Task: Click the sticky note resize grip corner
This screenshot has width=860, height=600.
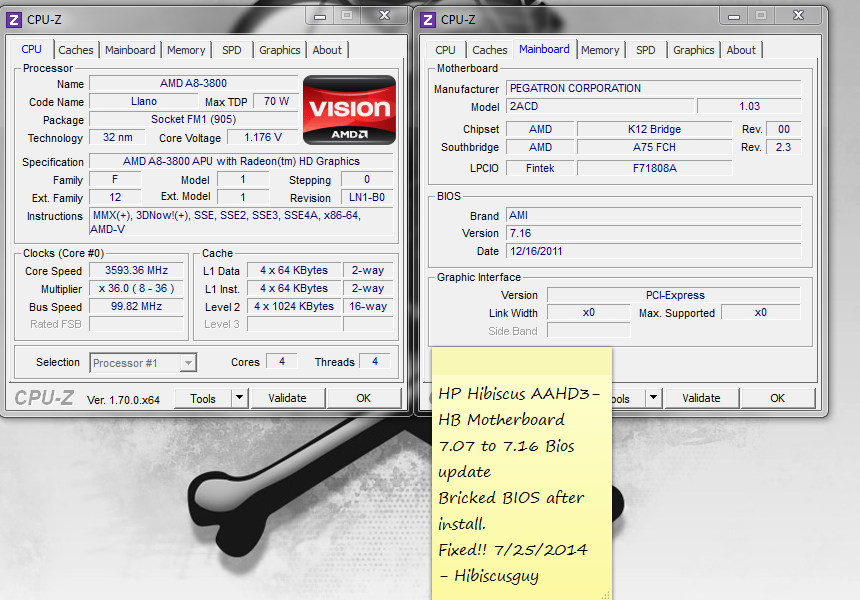Action: coord(606,595)
